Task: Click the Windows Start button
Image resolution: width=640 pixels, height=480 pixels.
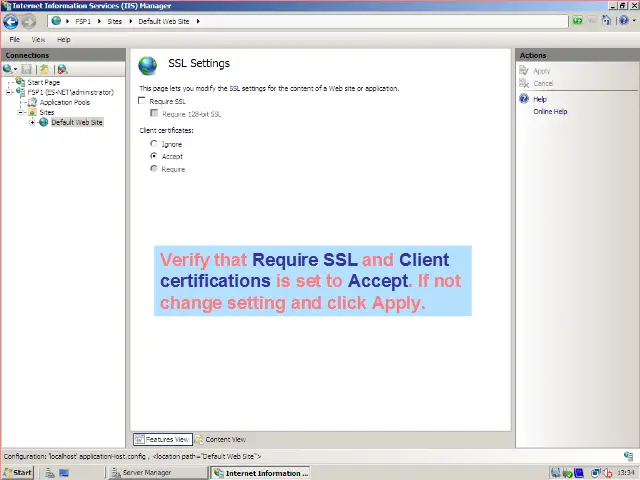Action: point(18,473)
